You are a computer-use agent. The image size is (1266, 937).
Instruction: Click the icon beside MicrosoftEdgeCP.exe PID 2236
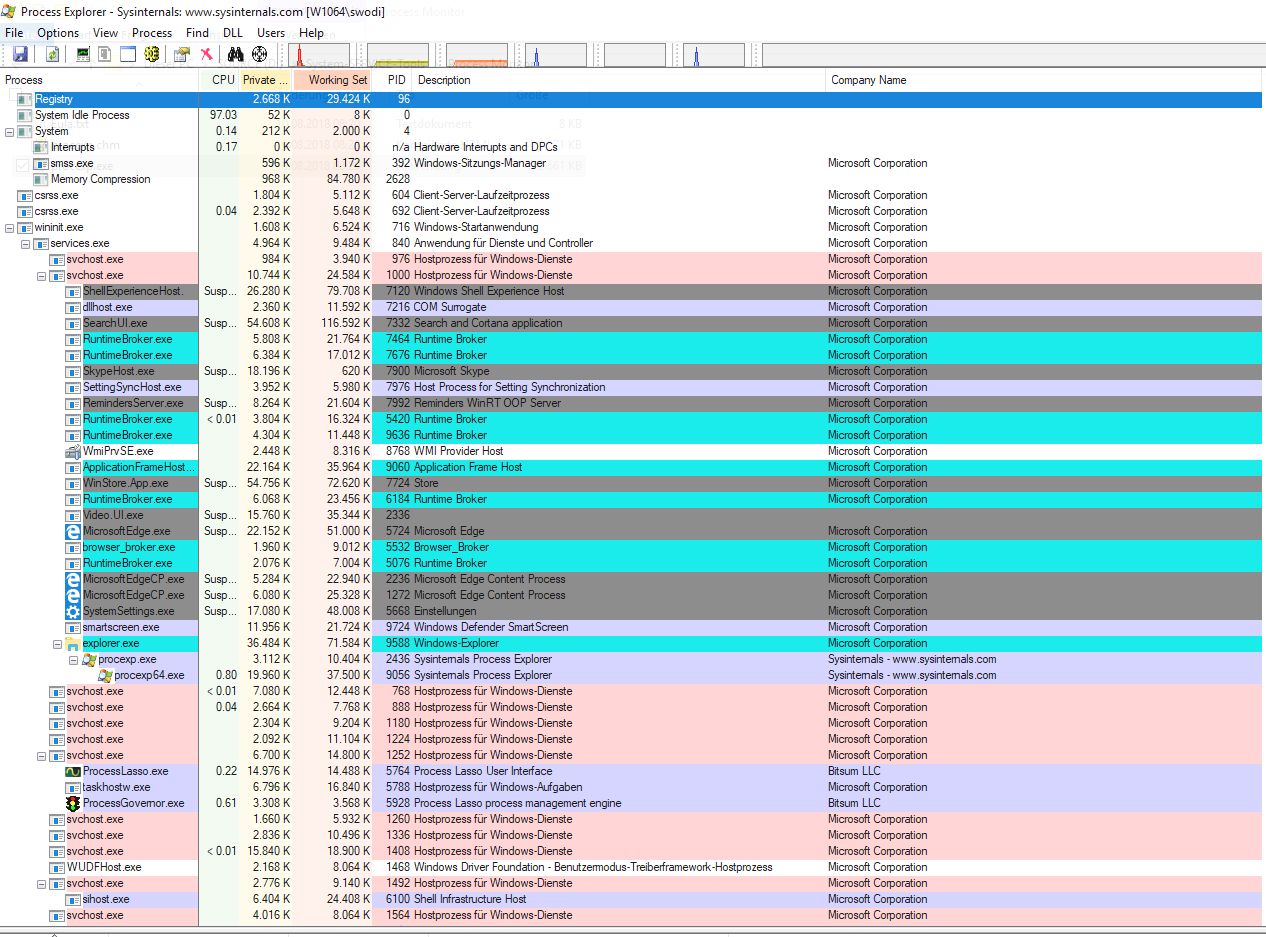coord(73,579)
